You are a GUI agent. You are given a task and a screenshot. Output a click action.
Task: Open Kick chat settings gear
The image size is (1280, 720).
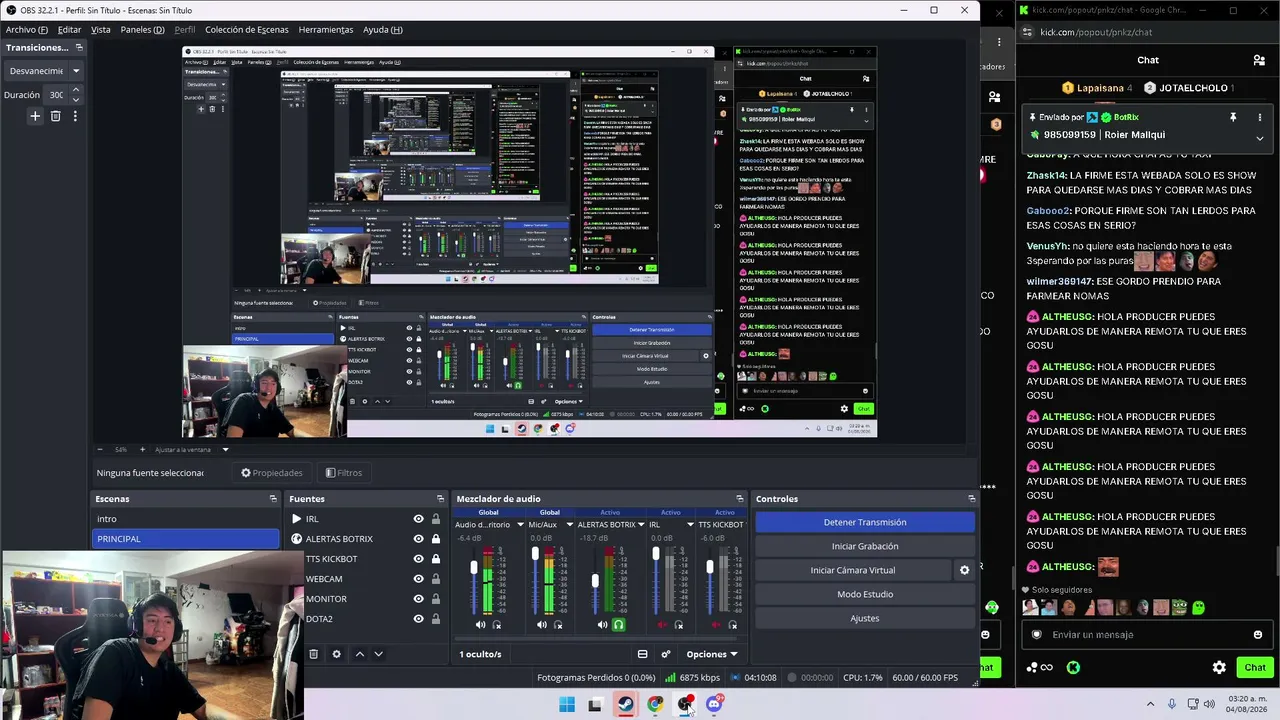(1219, 667)
